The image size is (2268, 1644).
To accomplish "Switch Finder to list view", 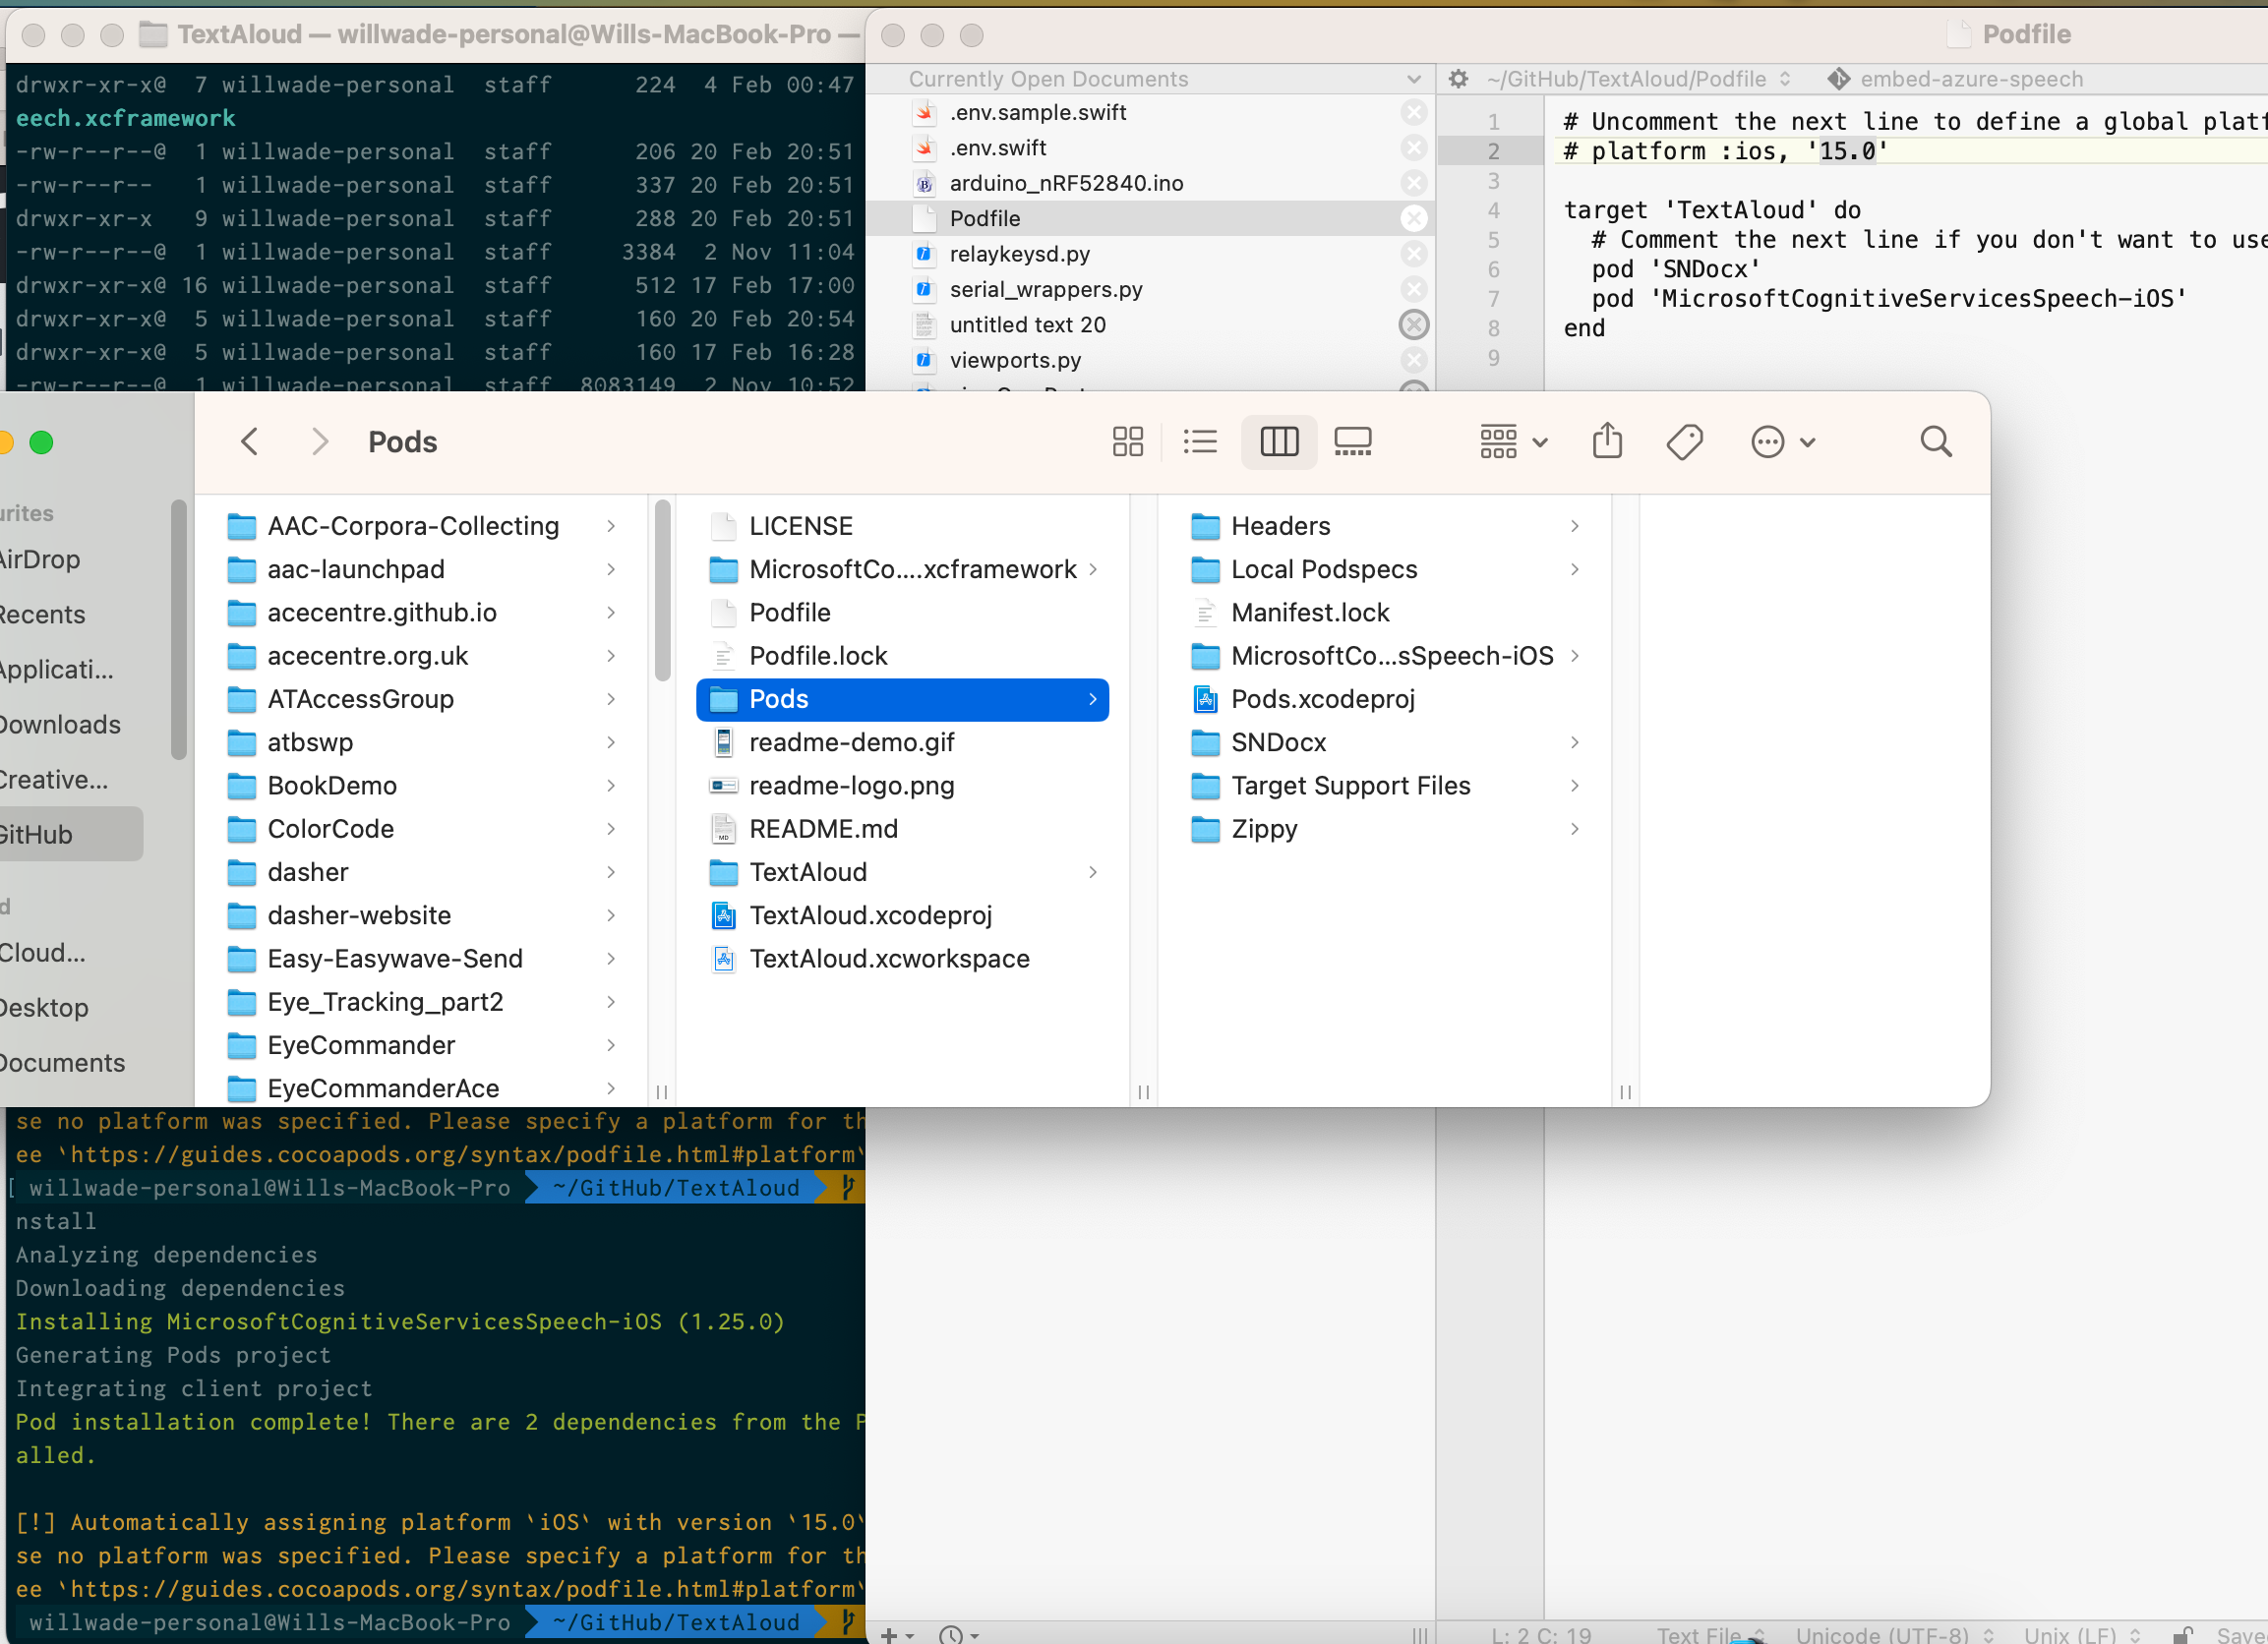I will click(1200, 441).
